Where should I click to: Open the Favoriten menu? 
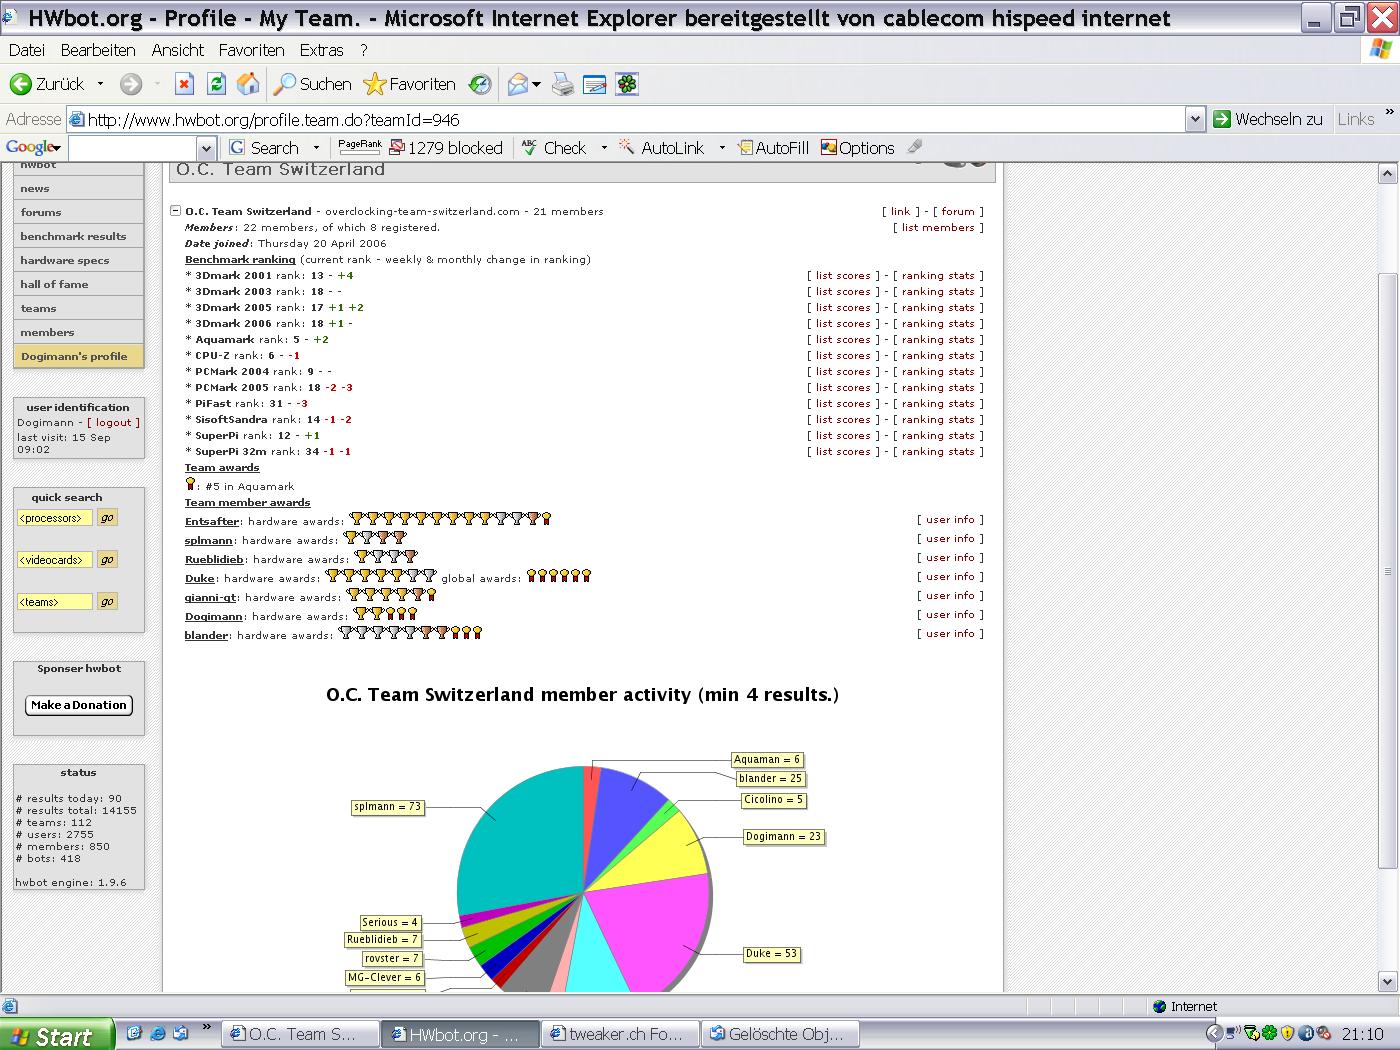pos(251,50)
